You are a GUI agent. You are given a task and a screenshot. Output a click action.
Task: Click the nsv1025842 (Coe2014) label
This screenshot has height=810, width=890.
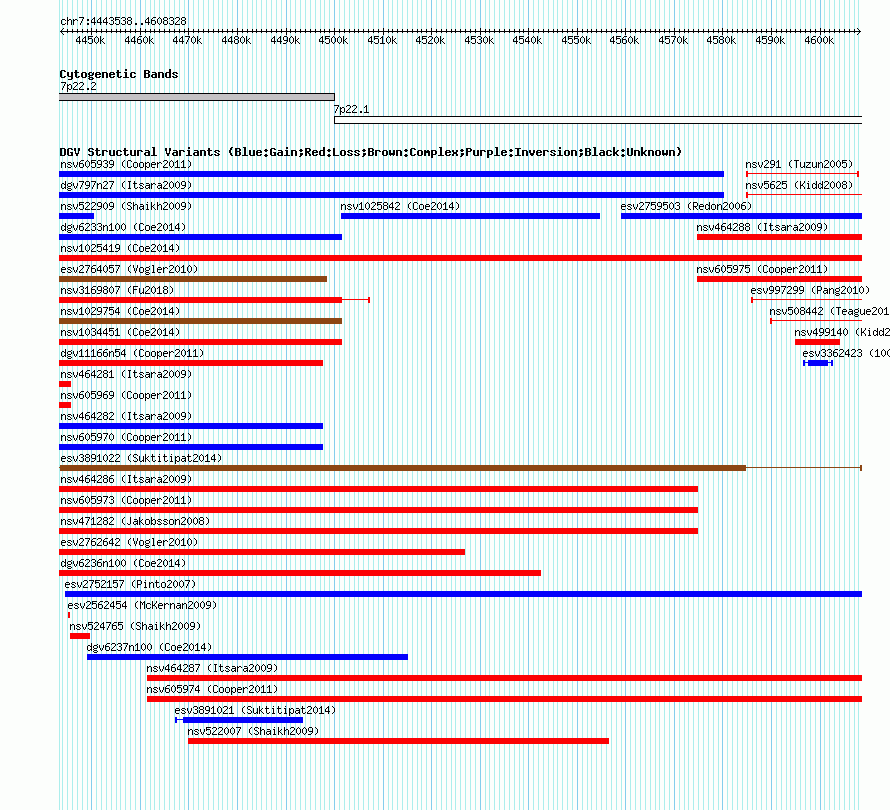[x=400, y=206]
